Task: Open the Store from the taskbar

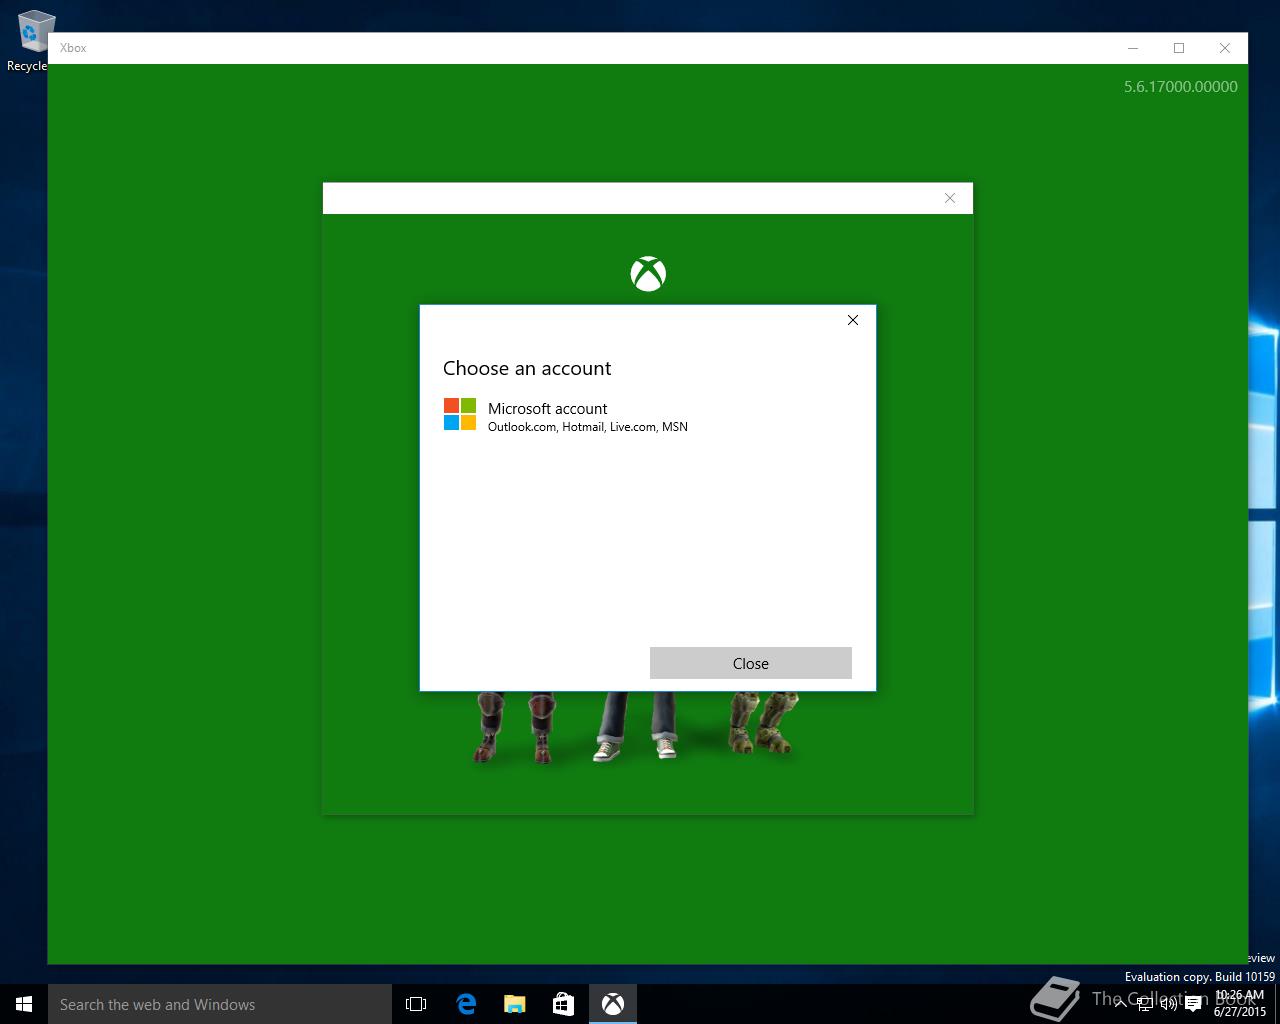Action: coord(563,1004)
